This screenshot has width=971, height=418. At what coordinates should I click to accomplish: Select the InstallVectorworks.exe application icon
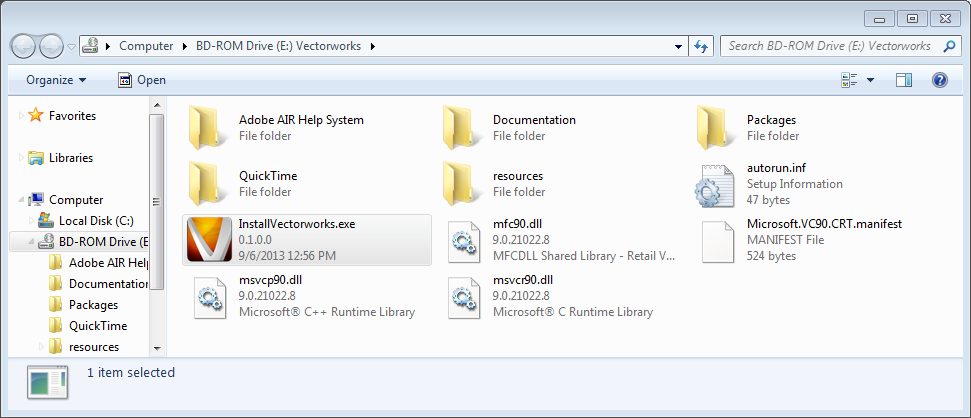(x=209, y=240)
